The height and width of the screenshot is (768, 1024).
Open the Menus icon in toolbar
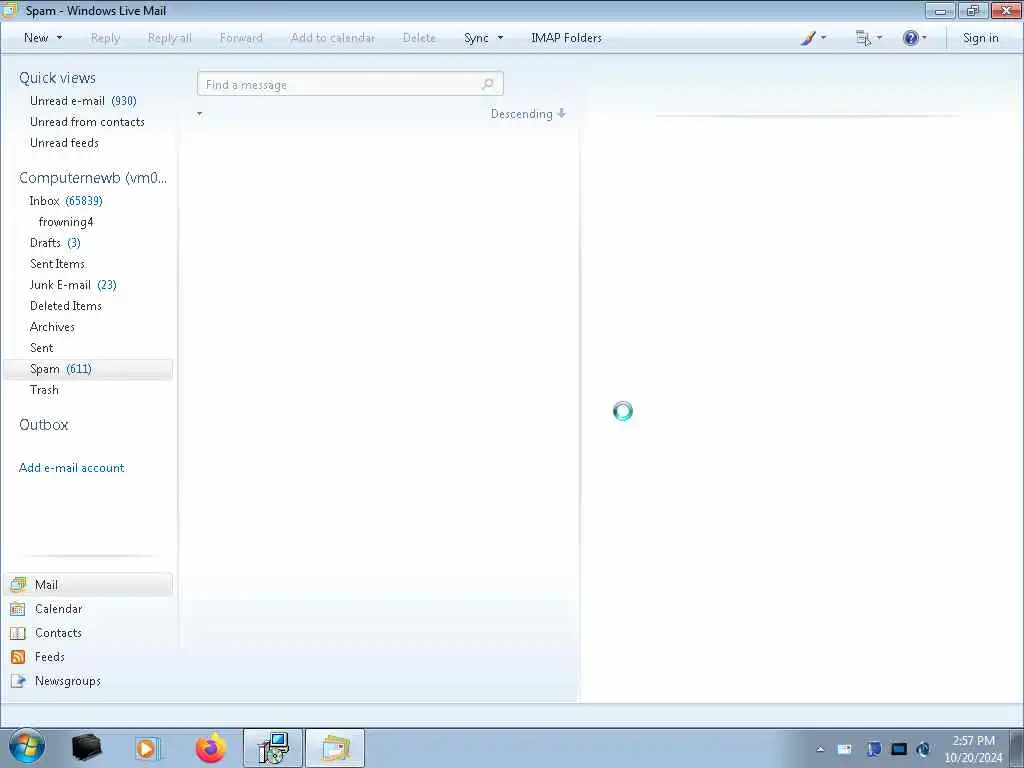863,38
